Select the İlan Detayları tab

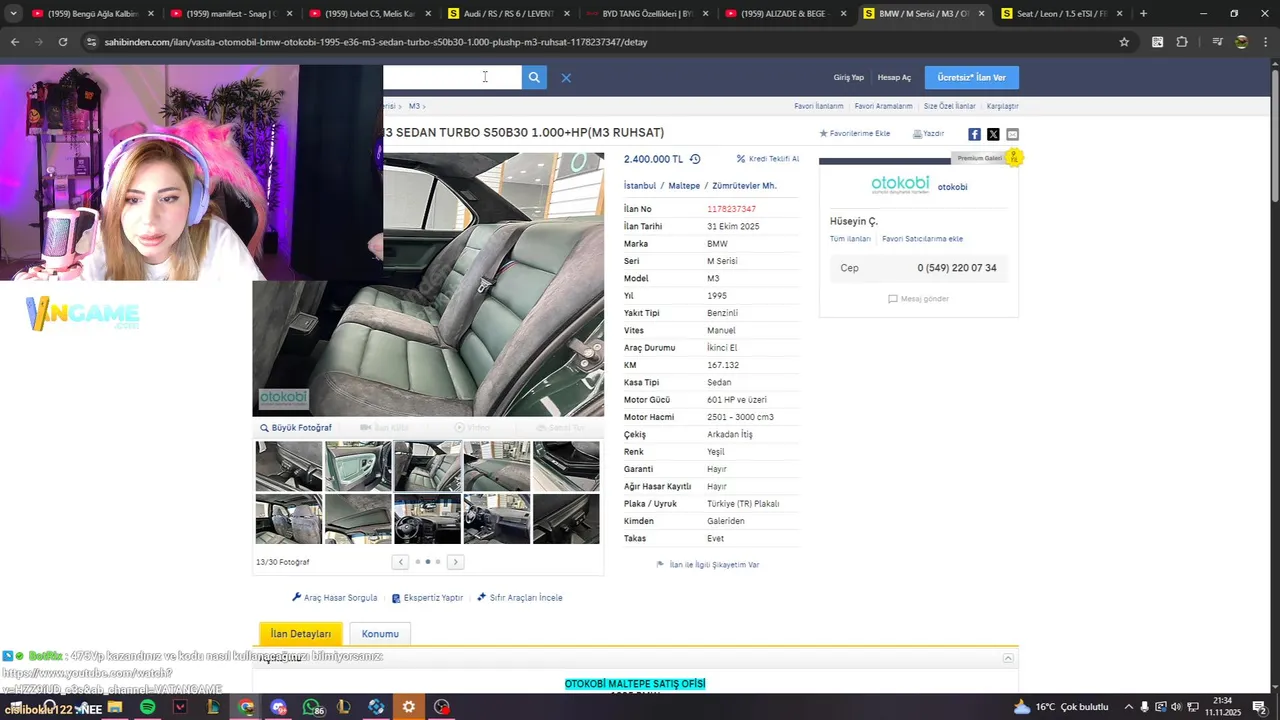click(301, 634)
